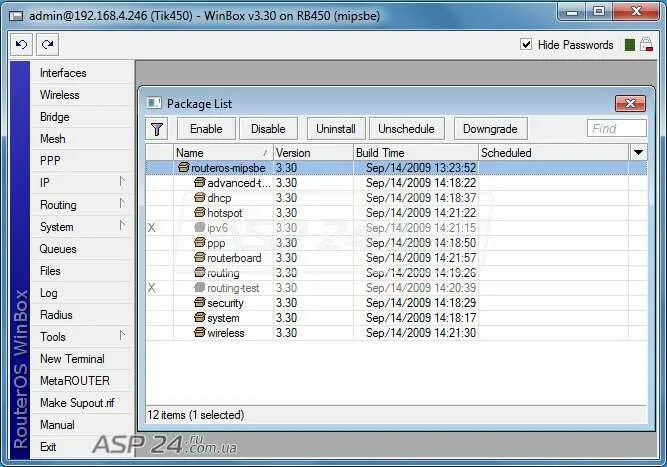
Task: Click the green status square icon
Action: pyautogui.click(x=630, y=45)
